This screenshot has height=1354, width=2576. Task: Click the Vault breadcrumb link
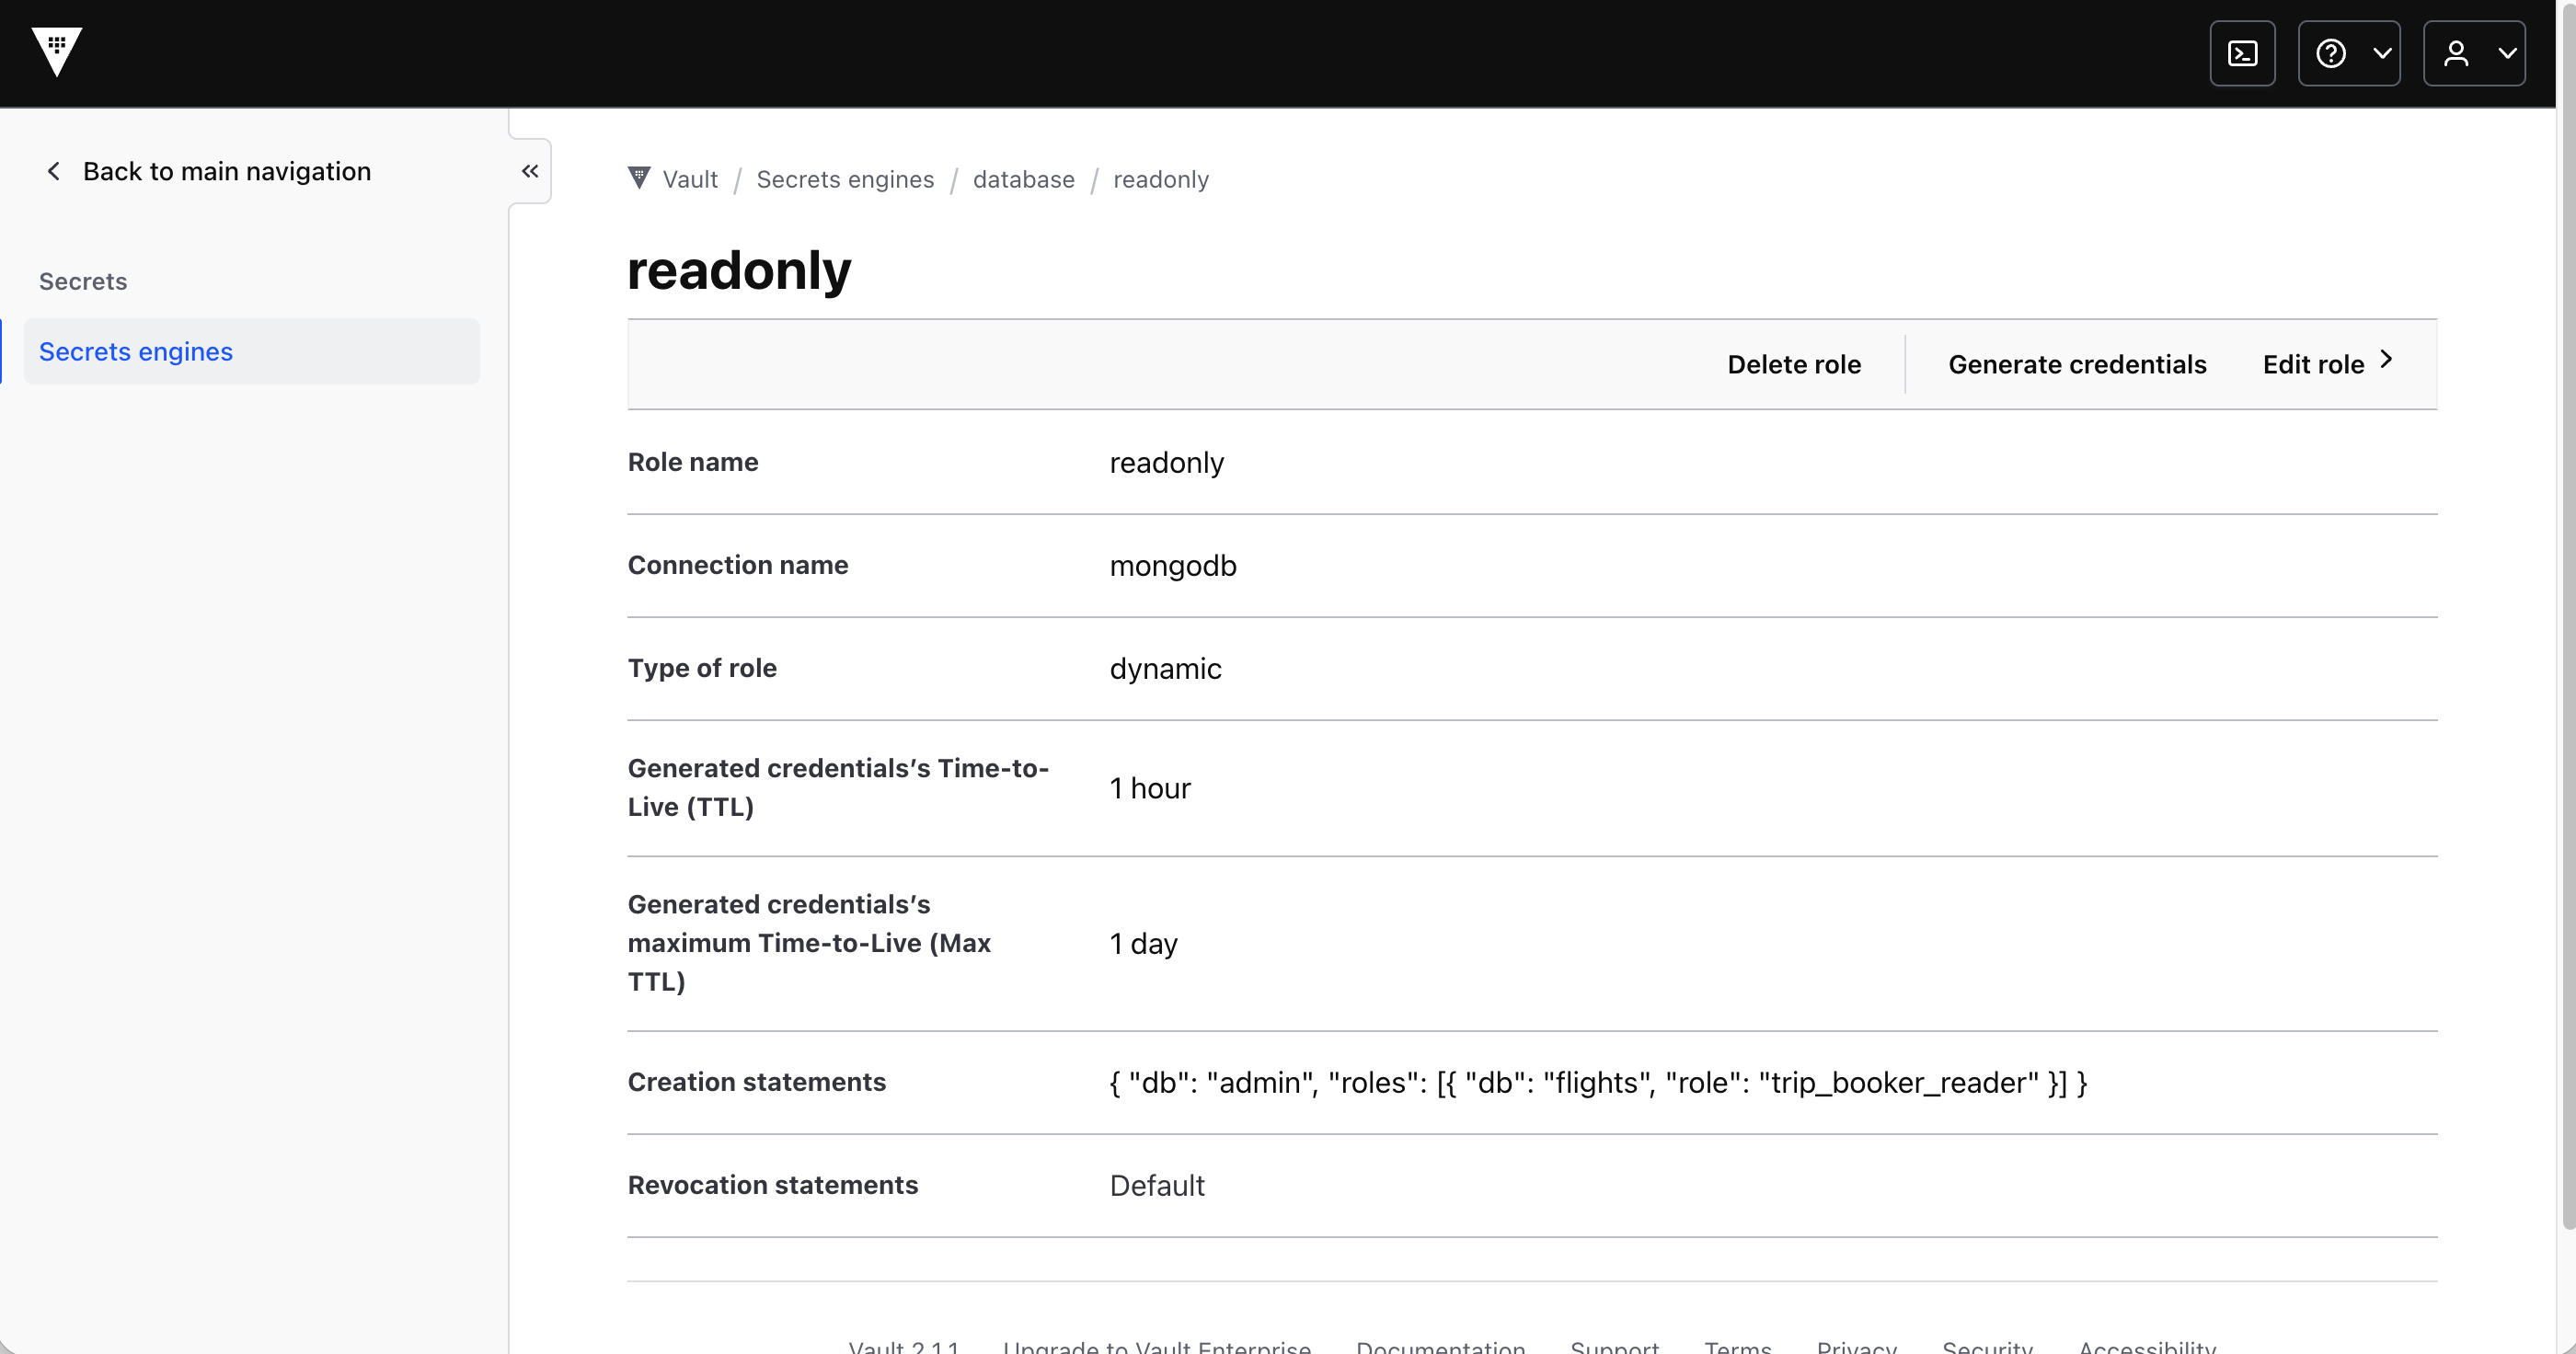pyautogui.click(x=690, y=179)
